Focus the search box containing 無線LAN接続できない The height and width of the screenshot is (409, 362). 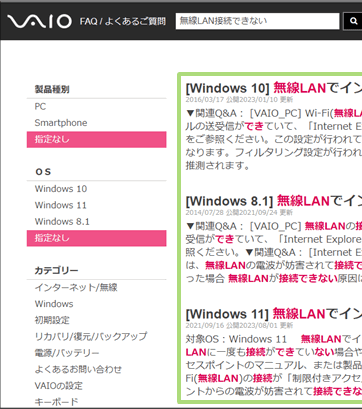(x=257, y=21)
